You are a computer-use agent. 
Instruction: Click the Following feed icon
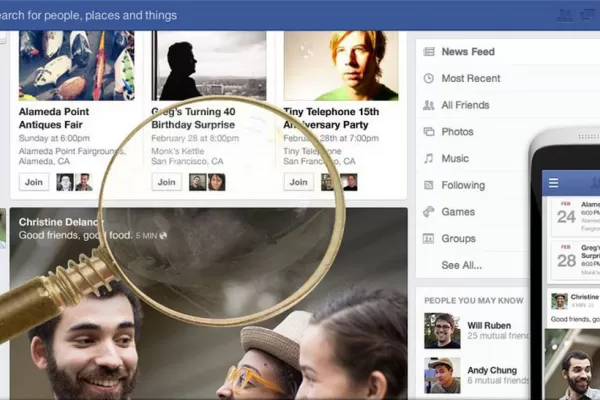coord(429,185)
